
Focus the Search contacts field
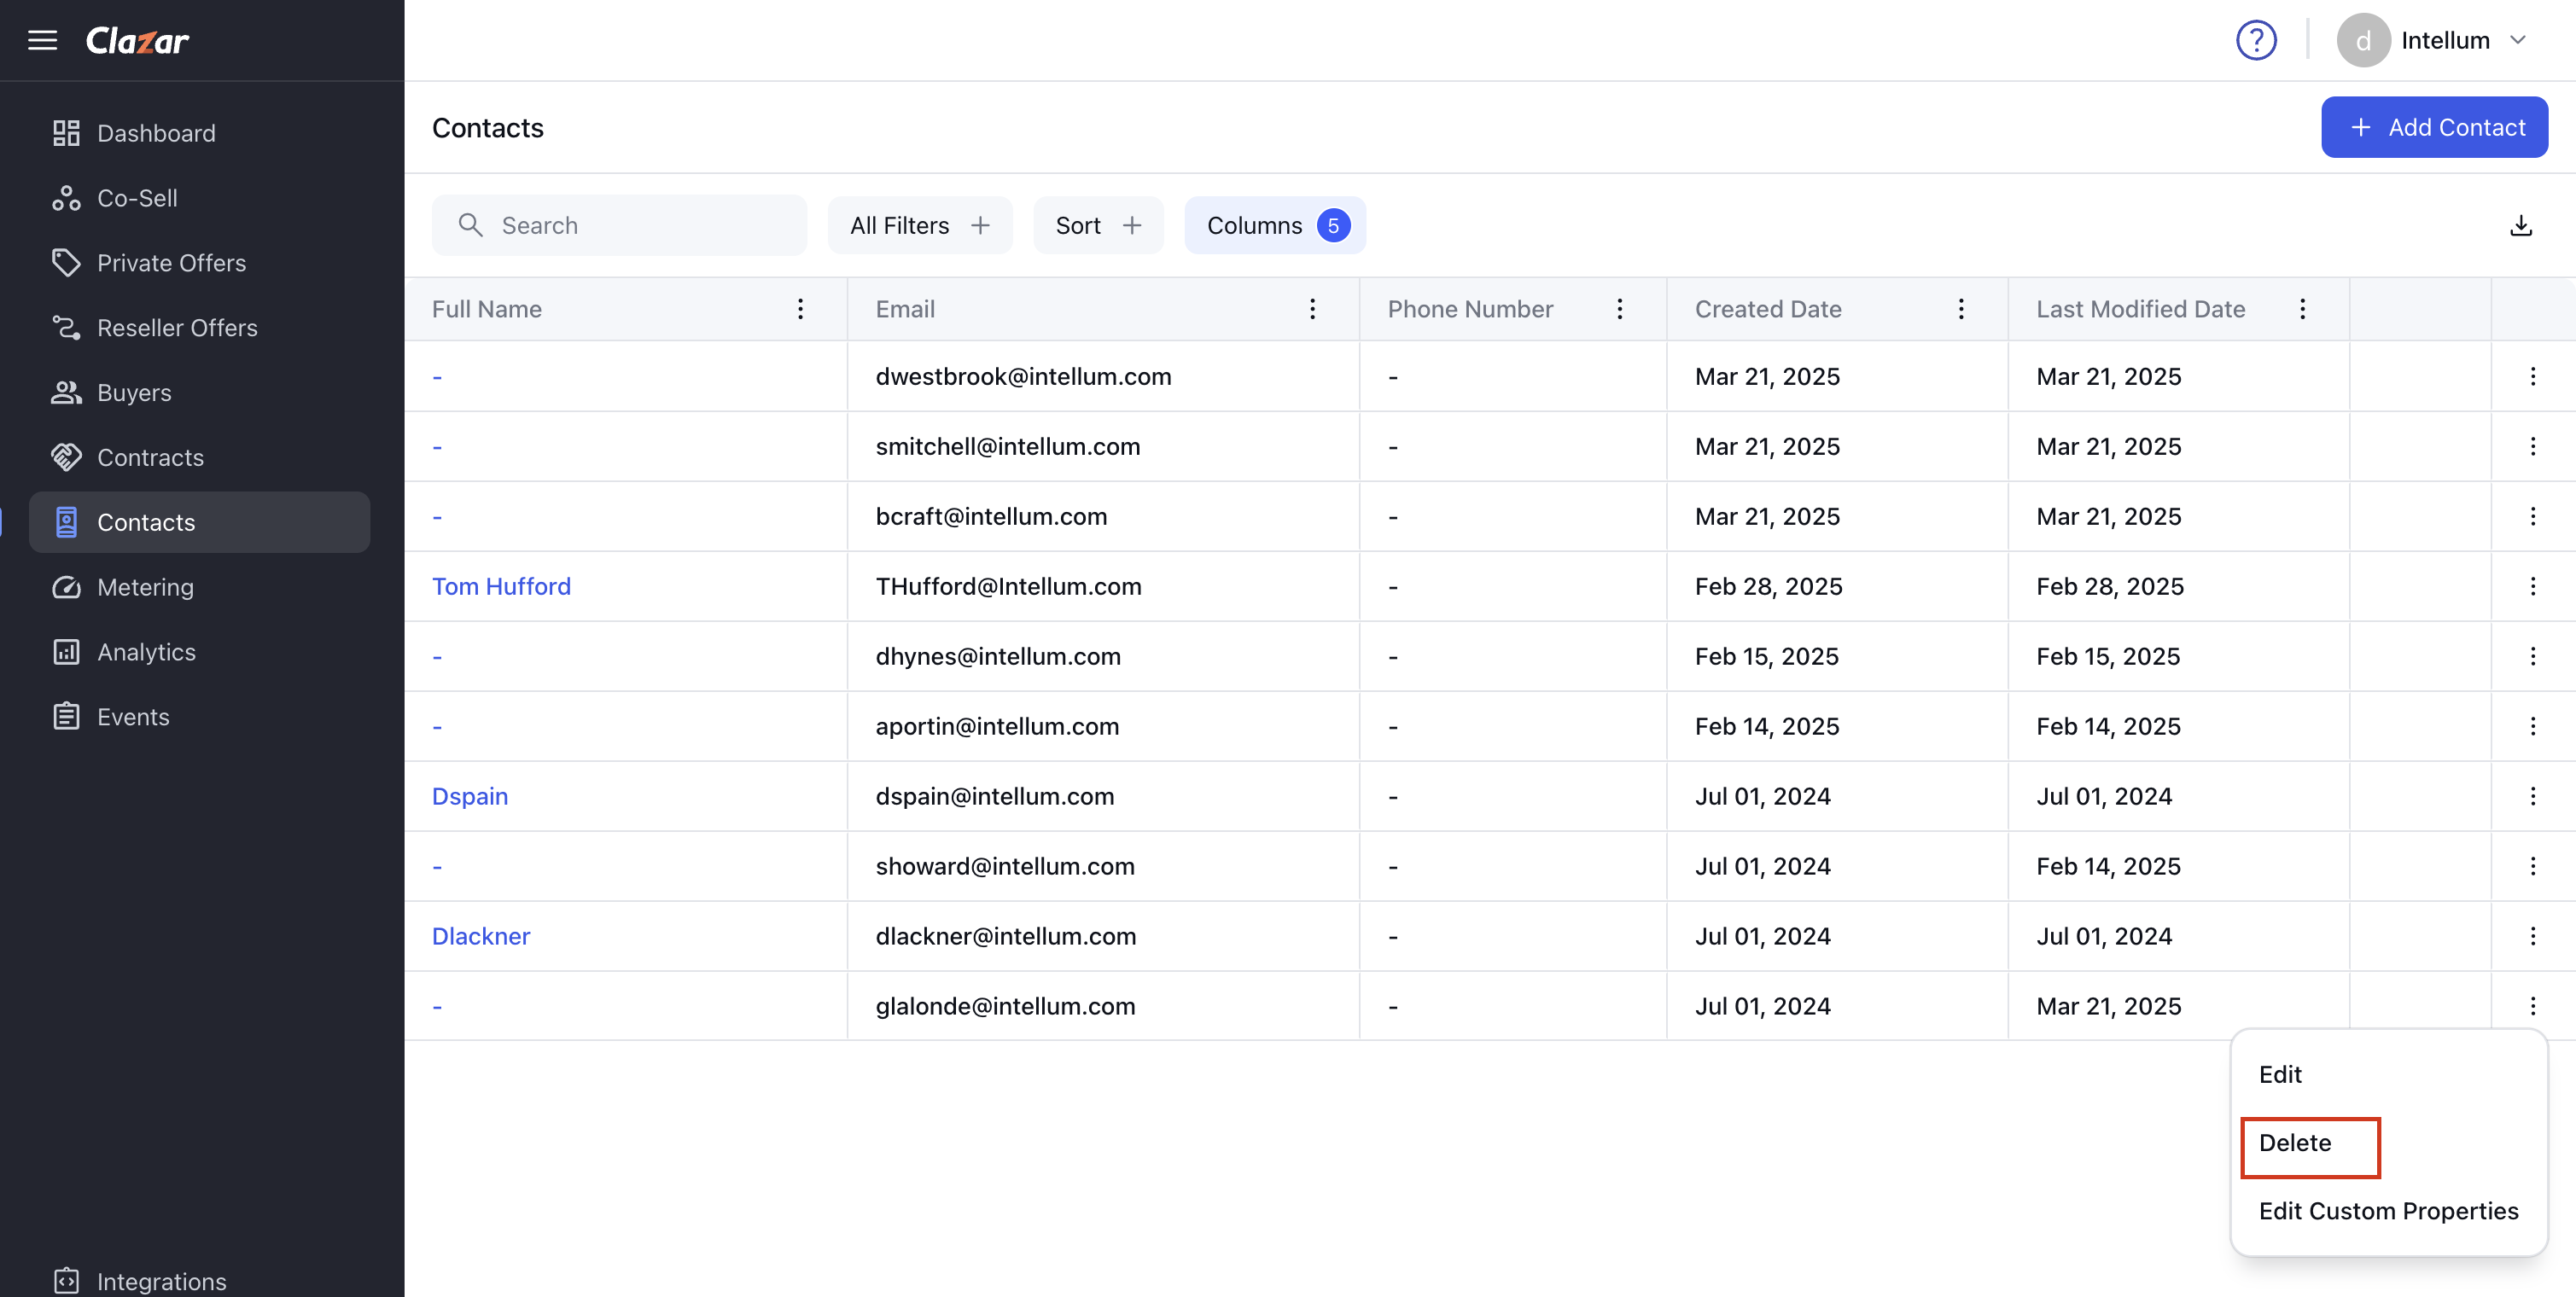[x=619, y=225]
